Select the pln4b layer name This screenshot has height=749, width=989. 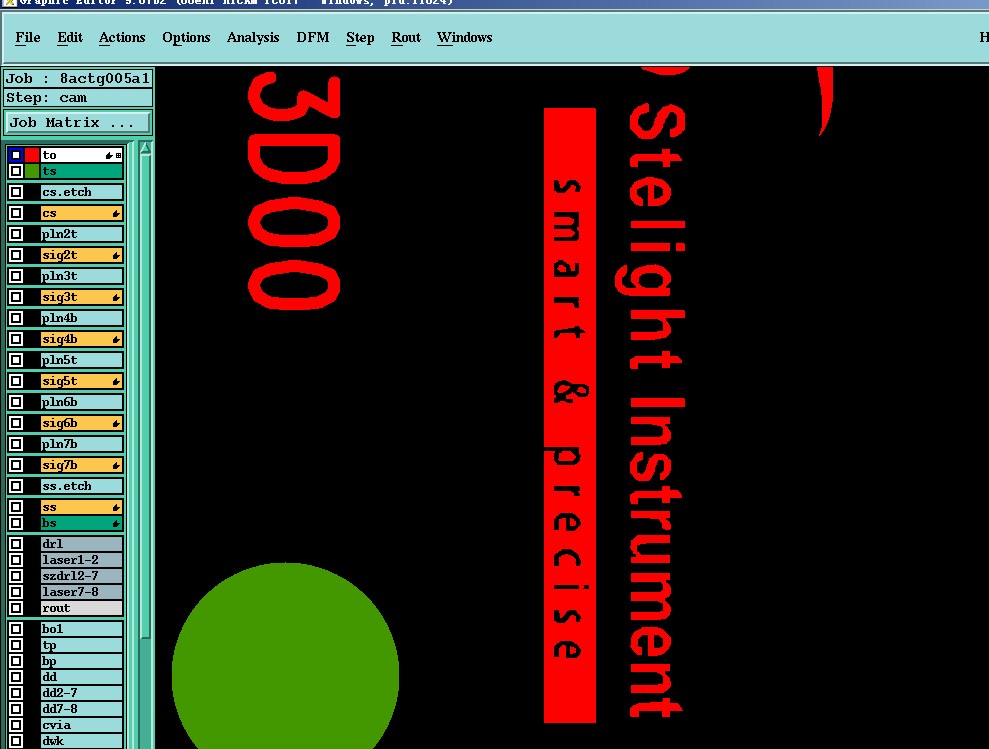click(x=81, y=318)
